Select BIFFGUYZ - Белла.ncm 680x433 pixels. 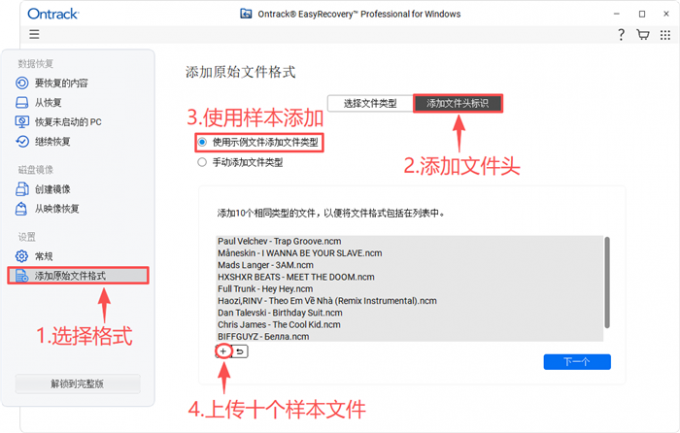point(263,336)
